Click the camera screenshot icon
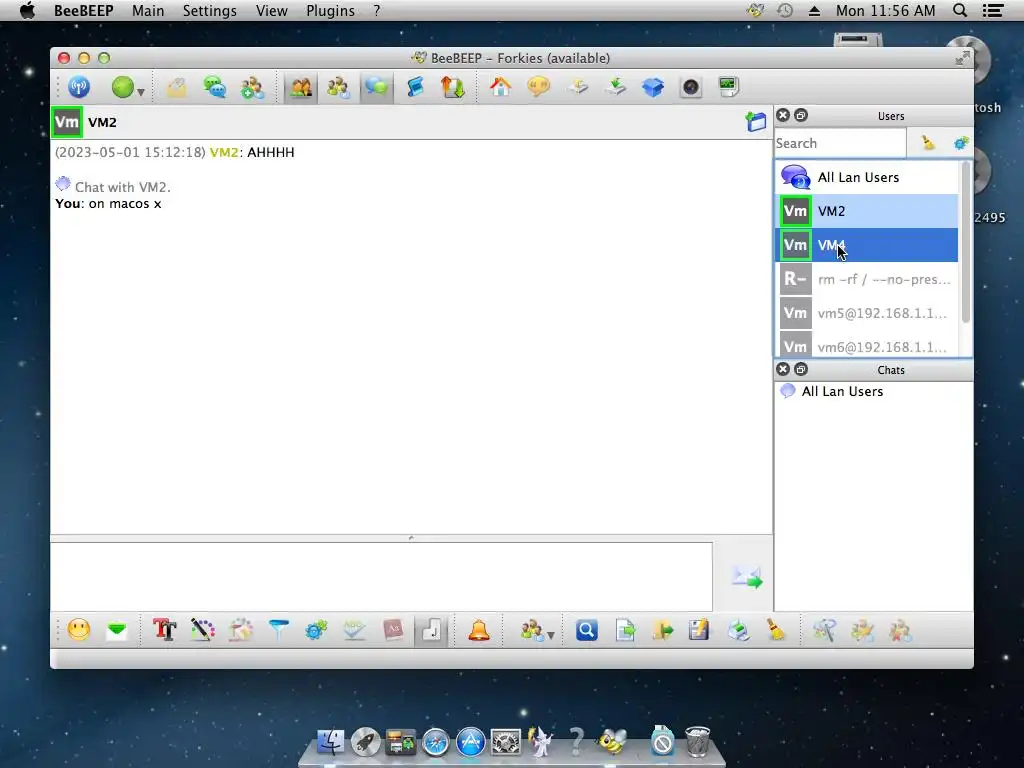Image resolution: width=1024 pixels, height=768 pixels. coord(690,87)
